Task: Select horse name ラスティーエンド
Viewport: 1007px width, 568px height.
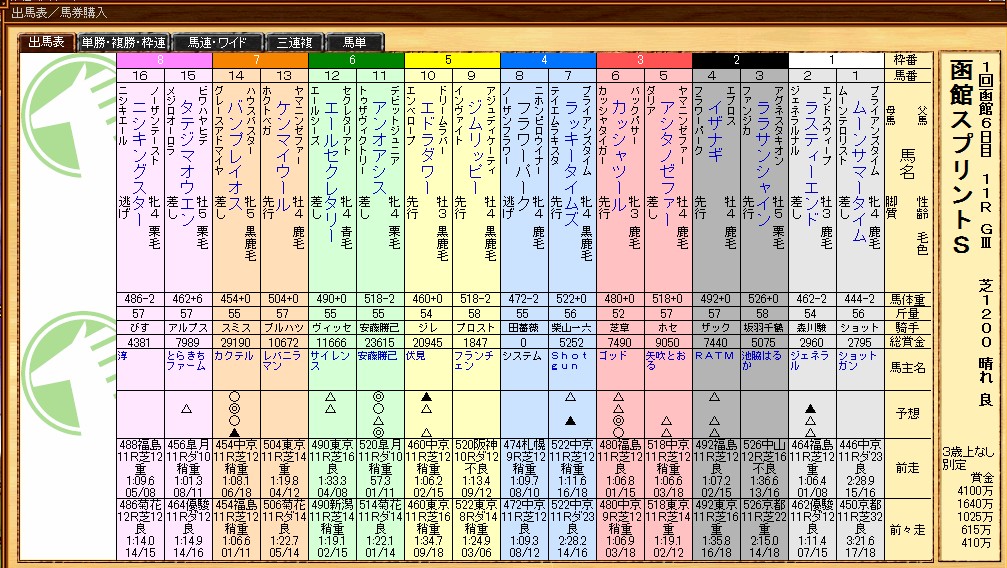Action: [x=812, y=163]
